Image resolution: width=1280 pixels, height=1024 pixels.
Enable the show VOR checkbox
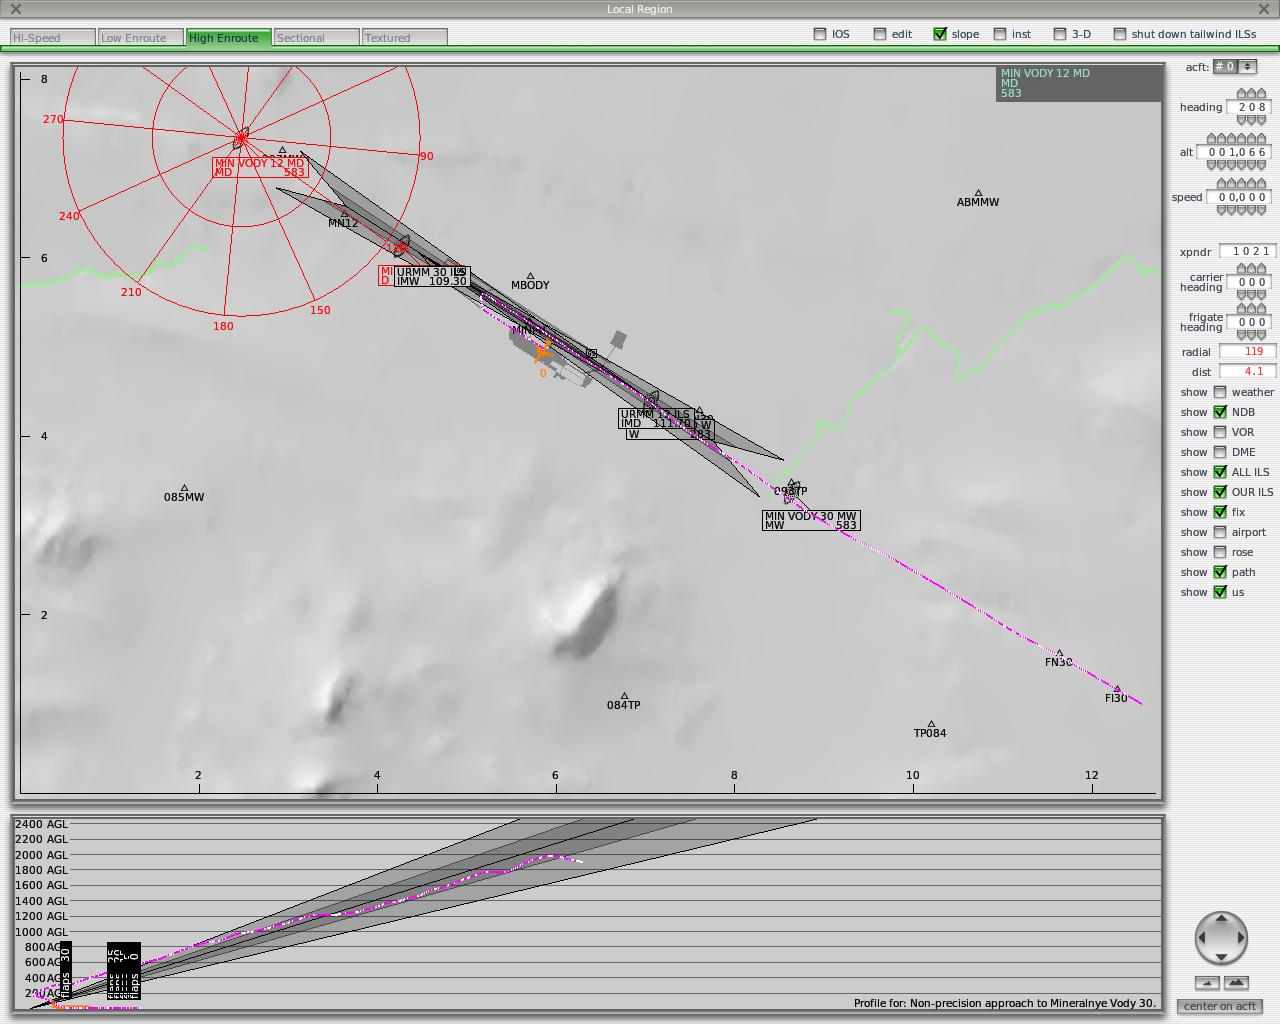(x=1220, y=432)
